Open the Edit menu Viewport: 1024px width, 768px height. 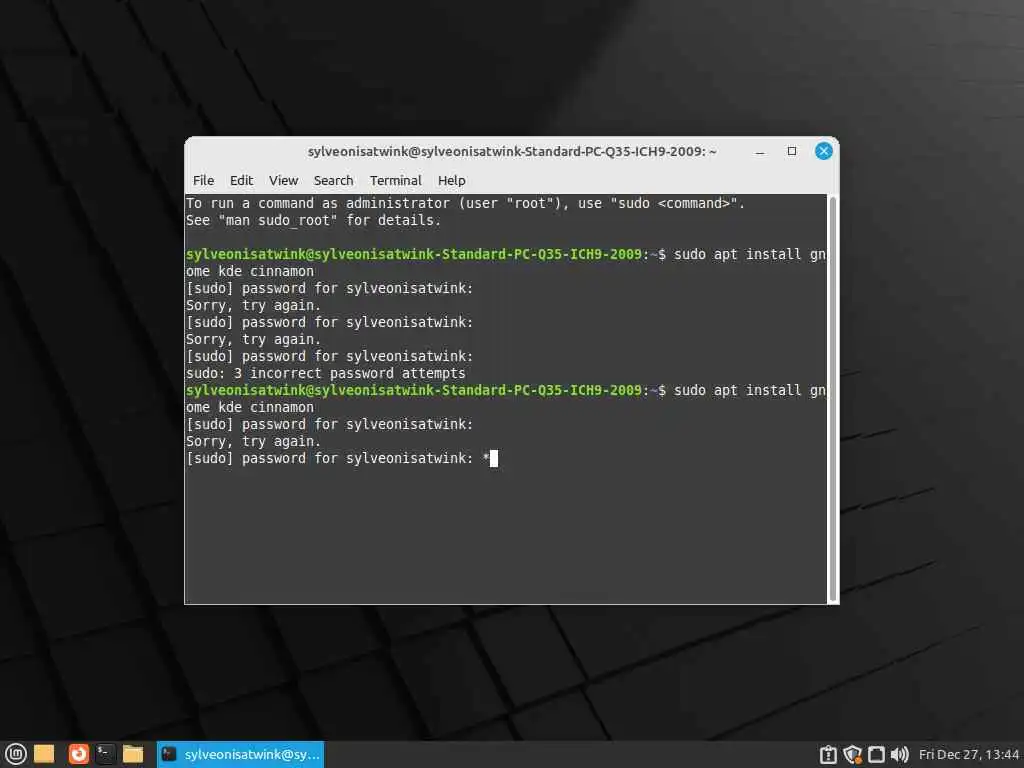(241, 180)
